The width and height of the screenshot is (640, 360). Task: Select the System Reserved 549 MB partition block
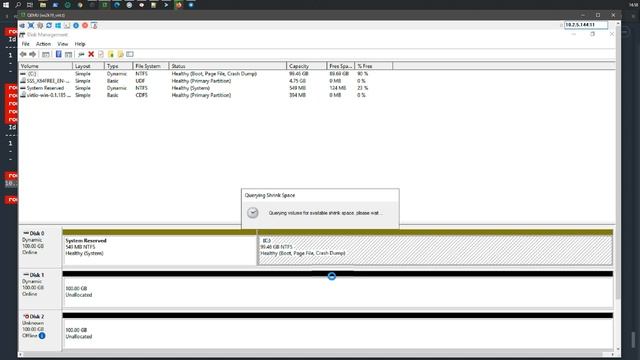click(160, 247)
